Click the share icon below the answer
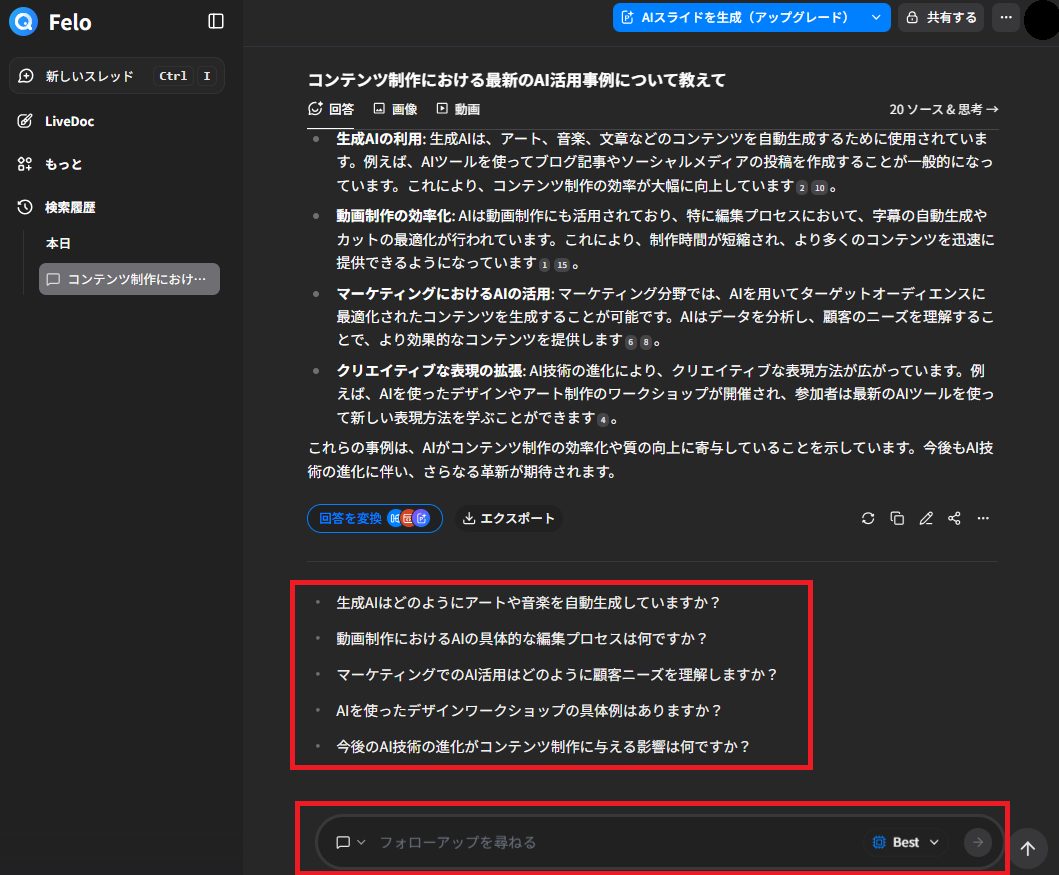 (954, 518)
